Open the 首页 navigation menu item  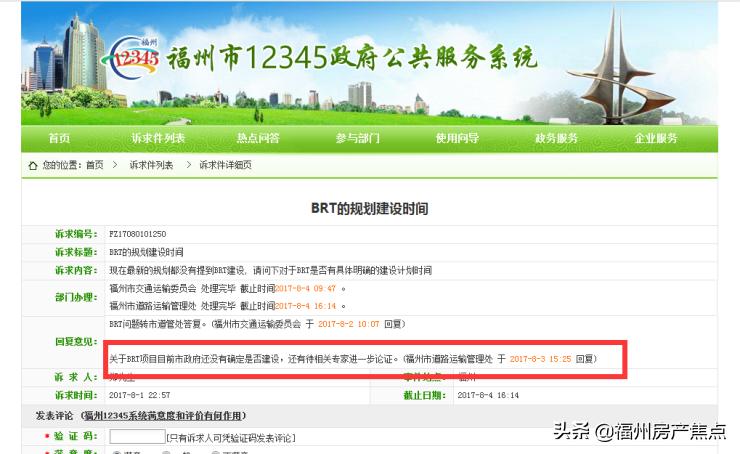pos(59,138)
